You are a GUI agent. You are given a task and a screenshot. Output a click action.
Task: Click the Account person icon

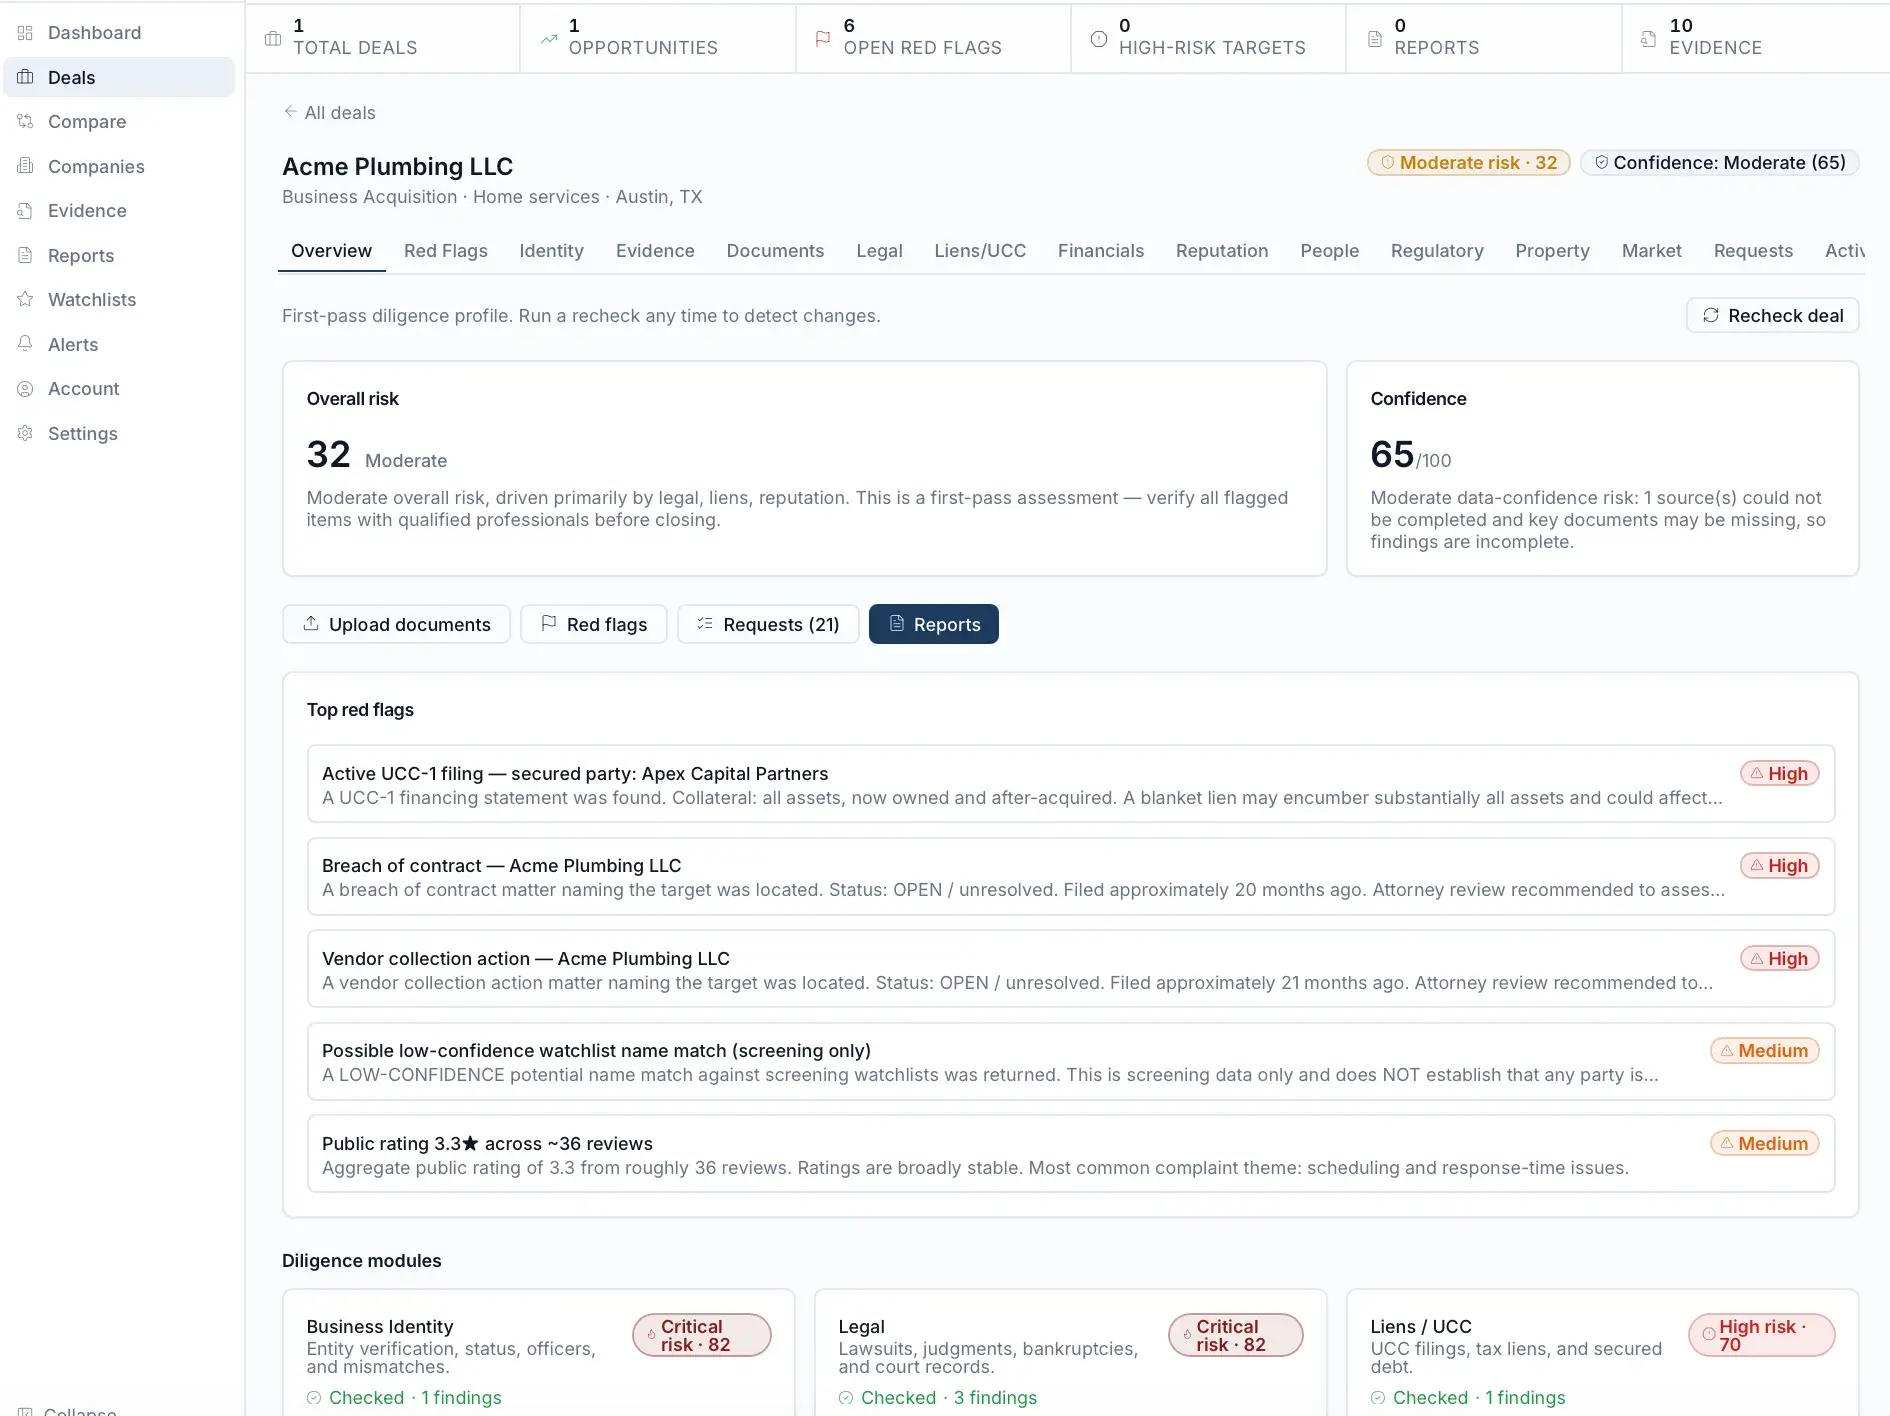pyautogui.click(x=26, y=389)
